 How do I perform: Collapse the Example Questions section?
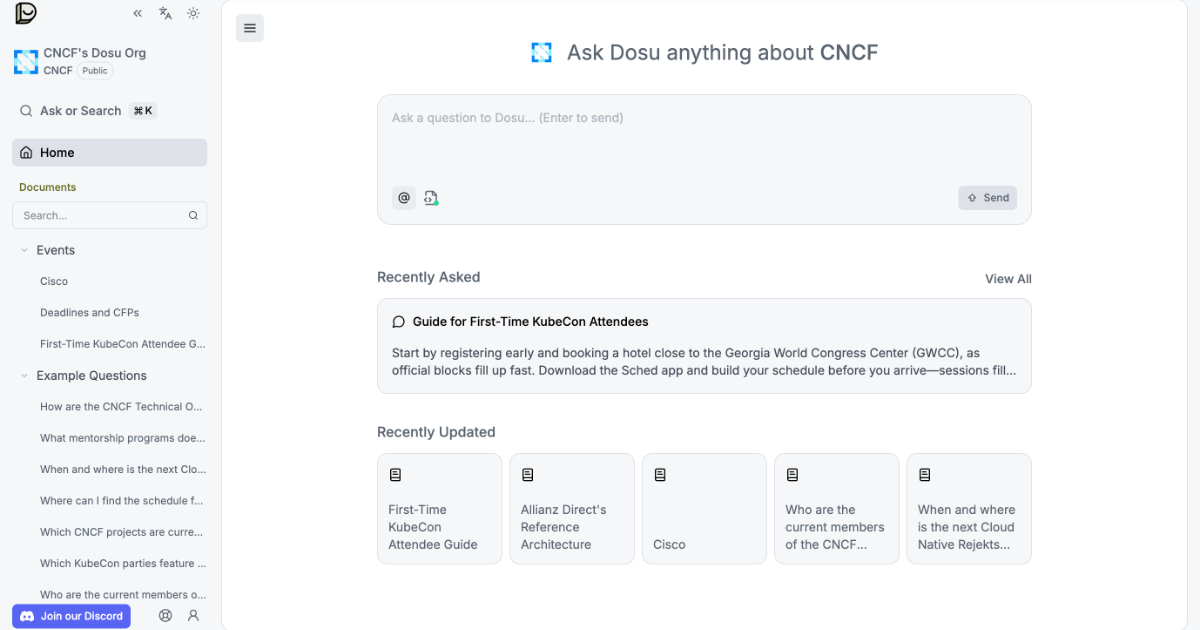click(24, 376)
